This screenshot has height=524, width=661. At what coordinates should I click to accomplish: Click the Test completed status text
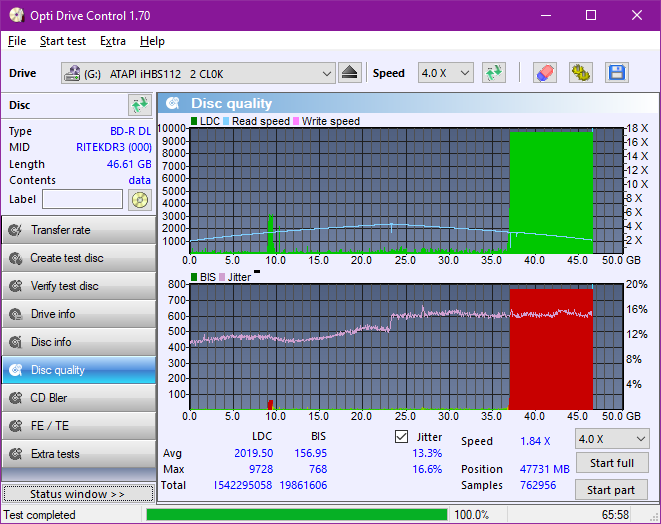click(x=40, y=515)
